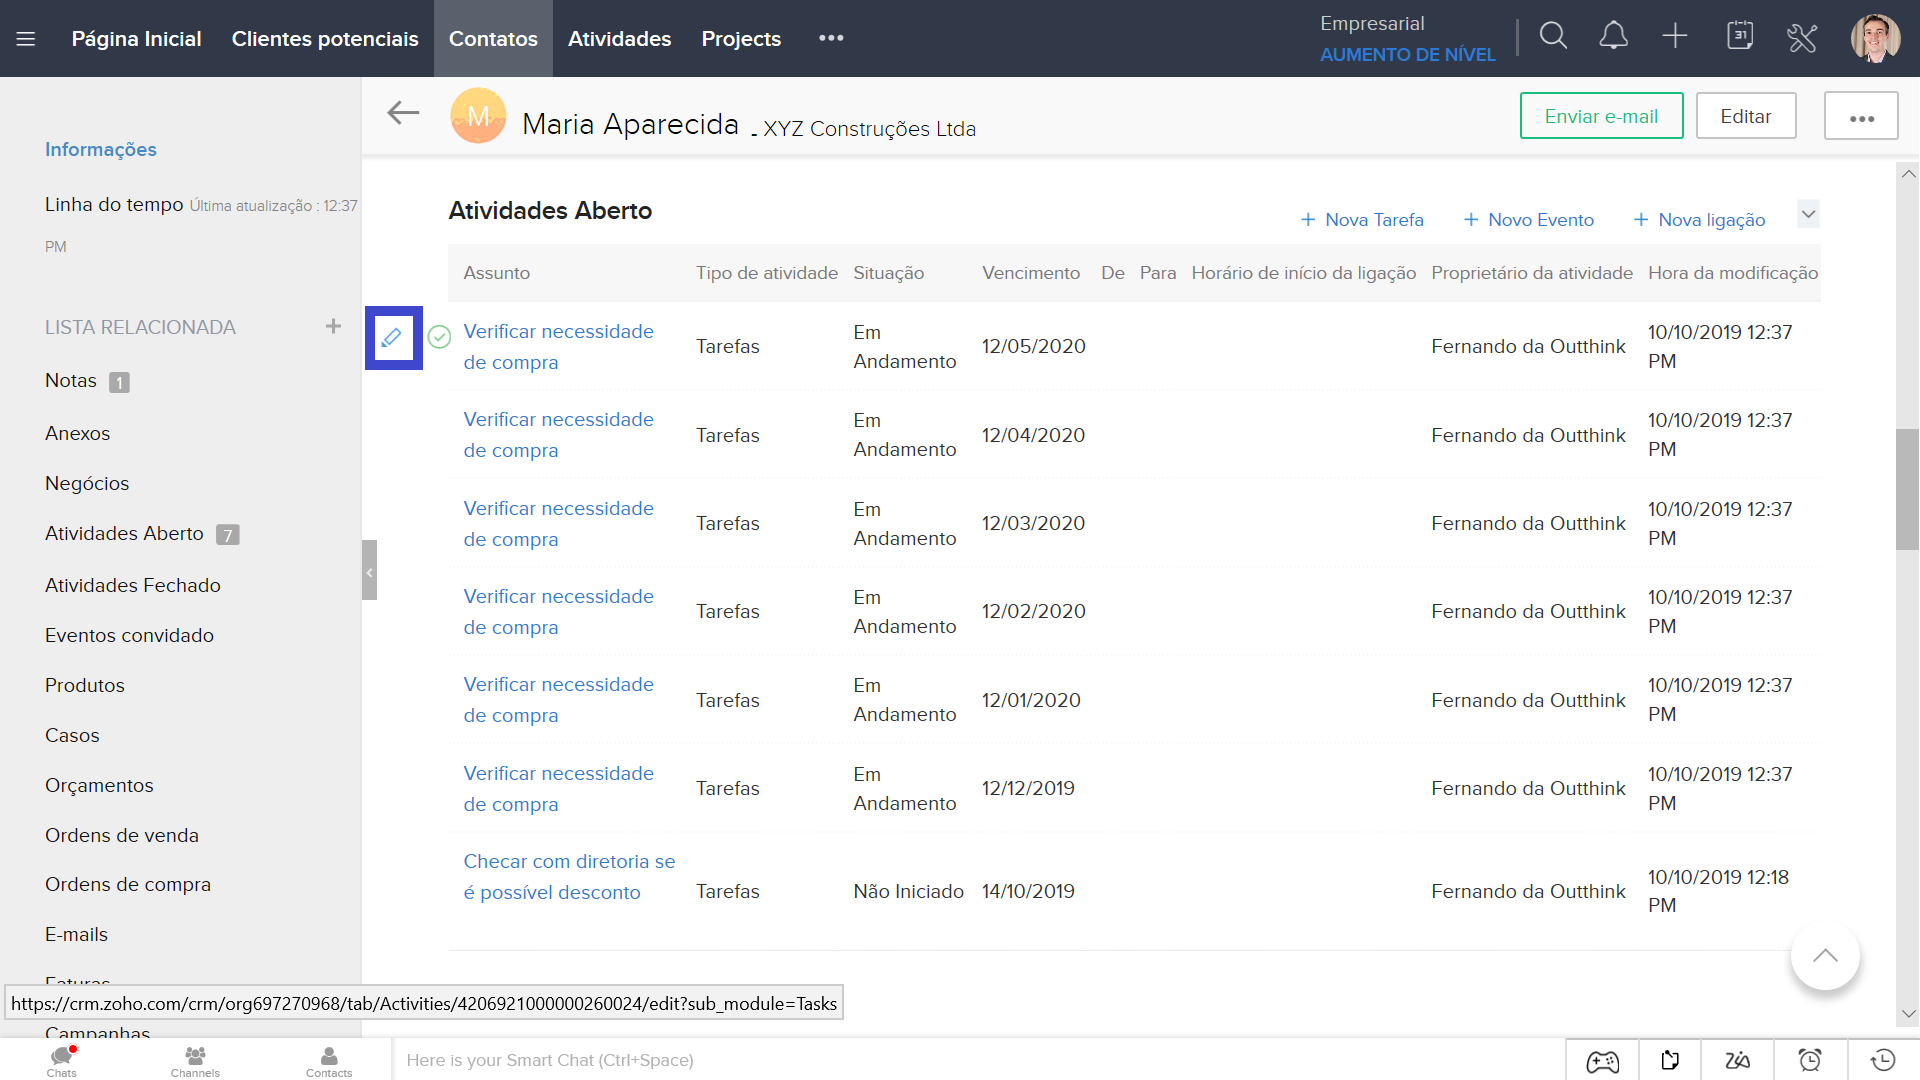The width and height of the screenshot is (1920, 1080).
Task: Open the search magnifier icon
Action: [x=1553, y=37]
